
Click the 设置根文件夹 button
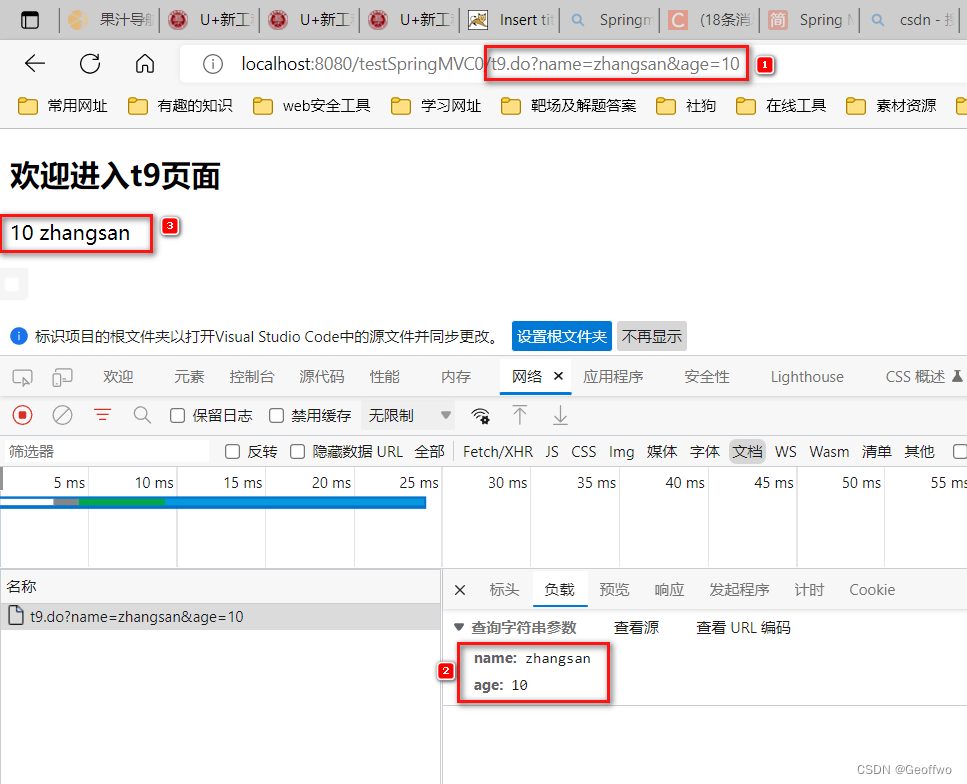click(x=561, y=336)
